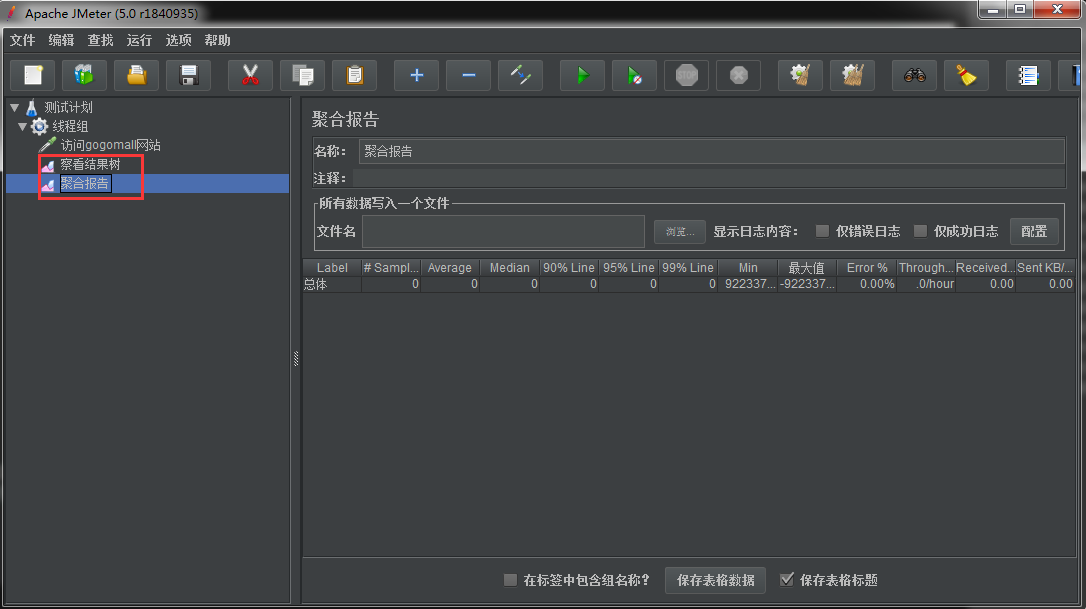The image size is (1086, 609).
Task: Click the Median column header
Action: pyautogui.click(x=510, y=267)
